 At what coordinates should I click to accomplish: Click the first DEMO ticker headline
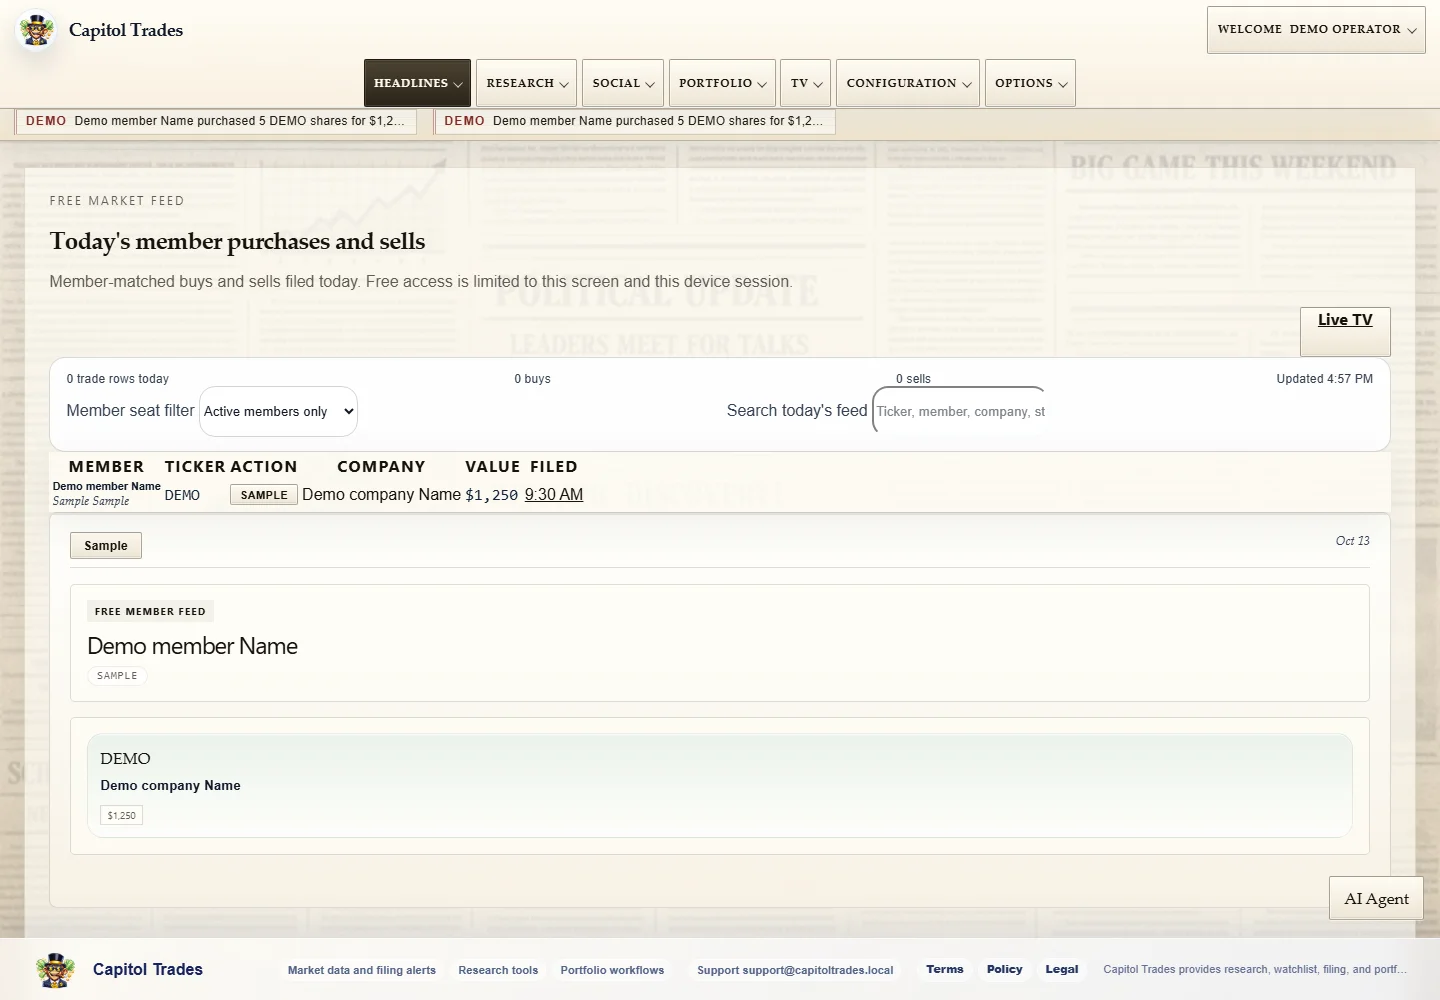click(x=216, y=121)
